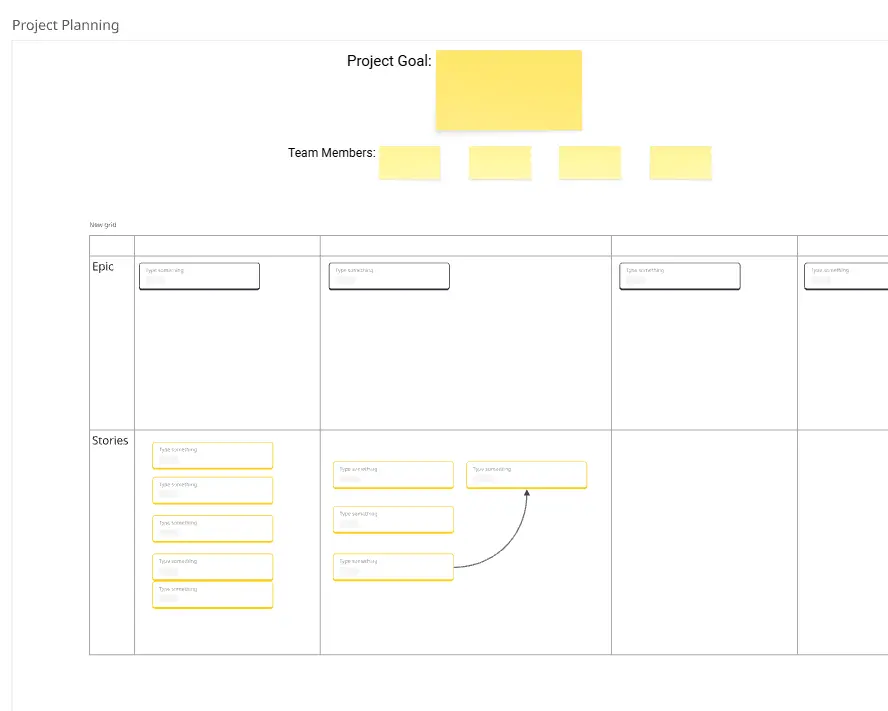Click the Epic note in the first column
This screenshot has width=888, height=711.
click(198, 275)
